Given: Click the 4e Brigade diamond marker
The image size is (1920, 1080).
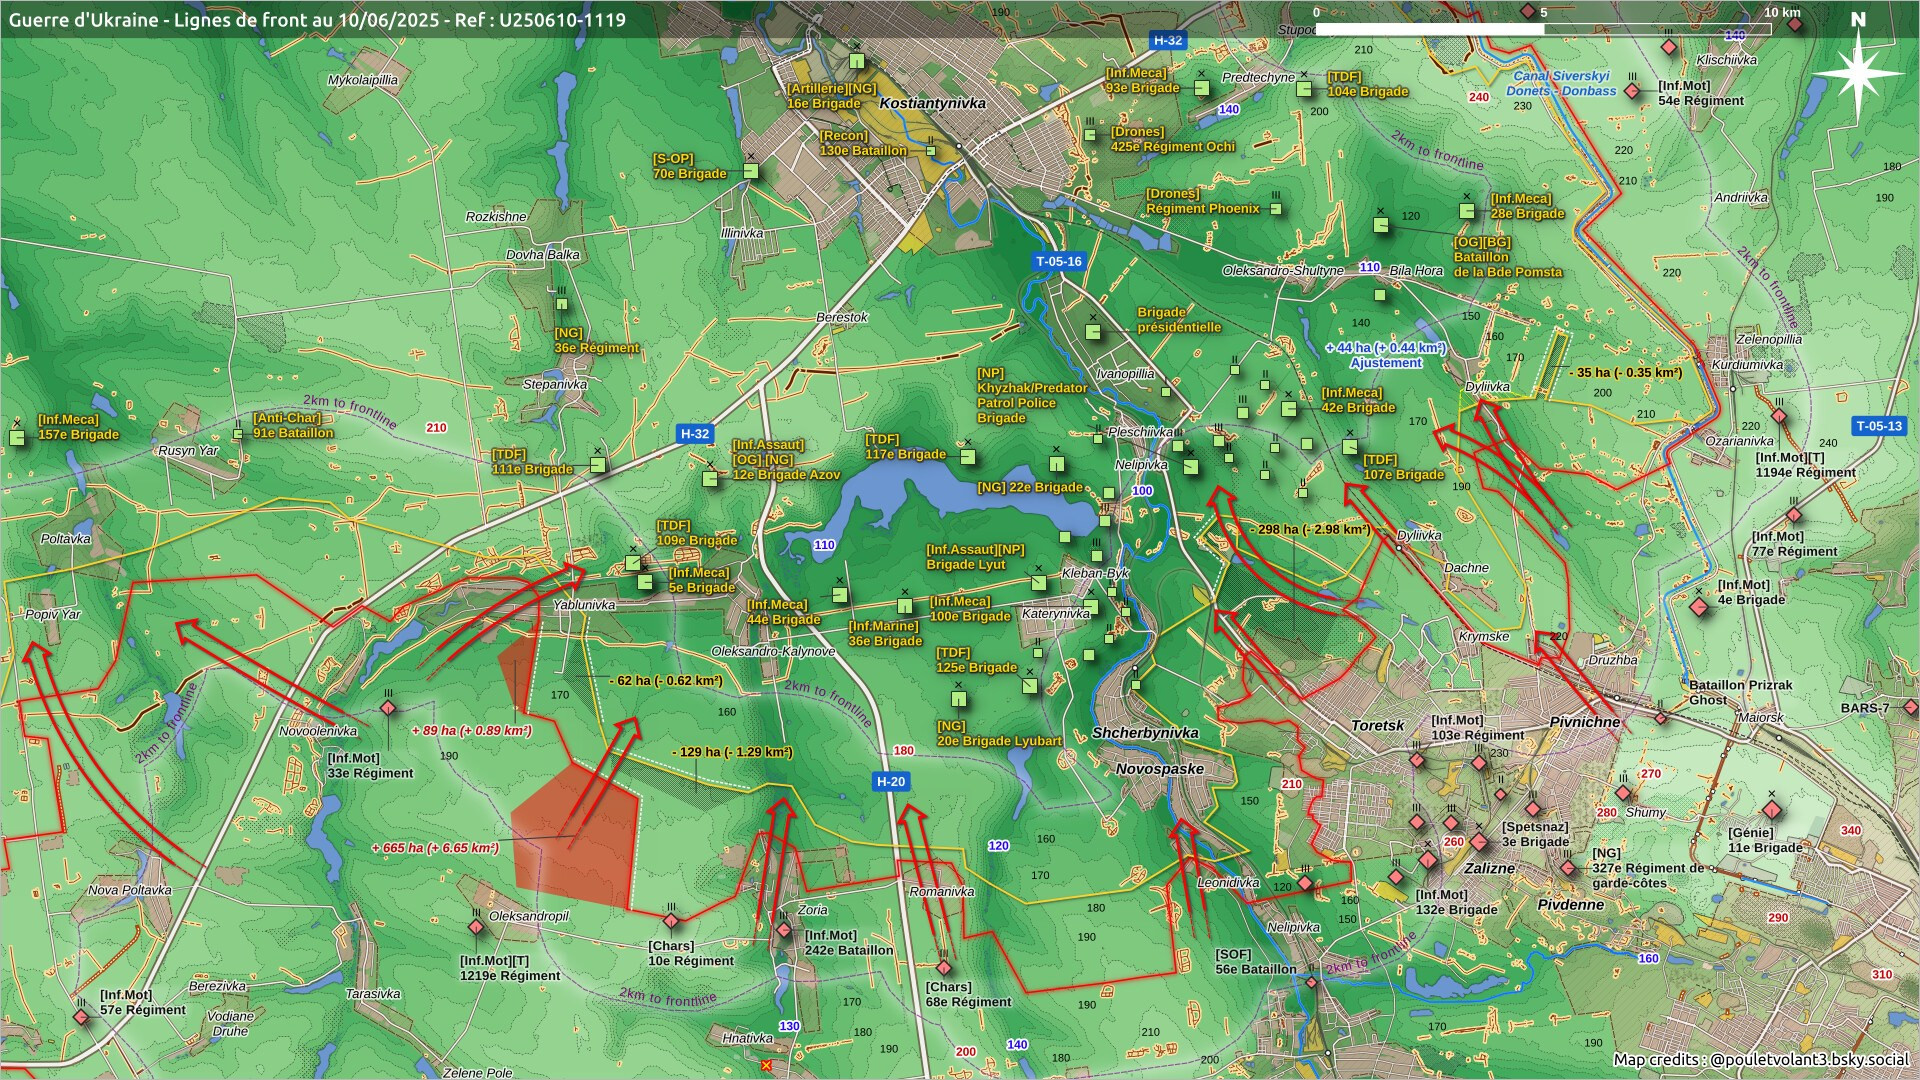Looking at the screenshot, I should (1700, 607).
